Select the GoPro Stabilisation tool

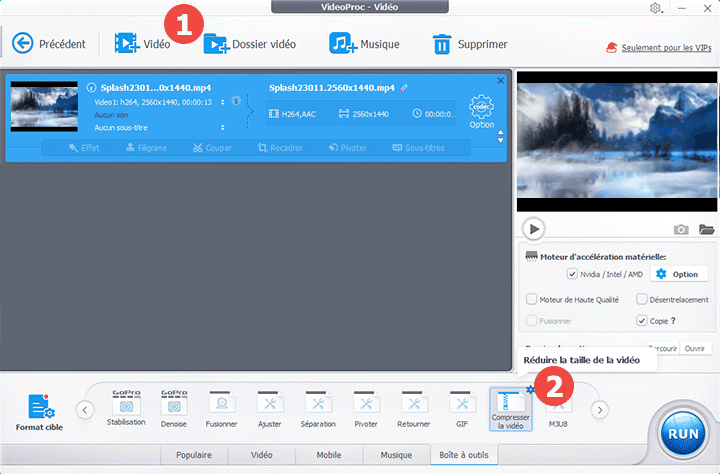pos(126,408)
